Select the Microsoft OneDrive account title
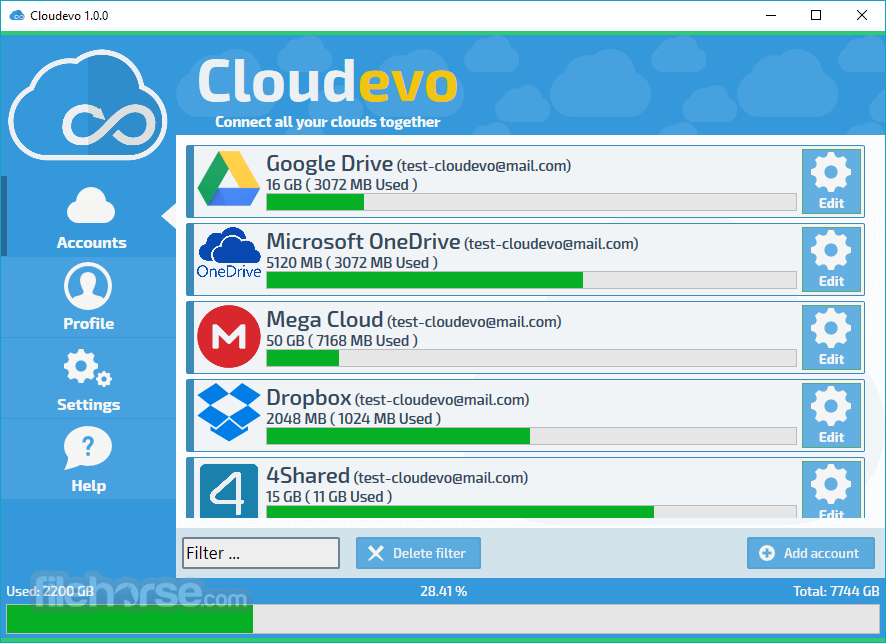Viewport: 886px width, 643px height. pyautogui.click(x=363, y=242)
